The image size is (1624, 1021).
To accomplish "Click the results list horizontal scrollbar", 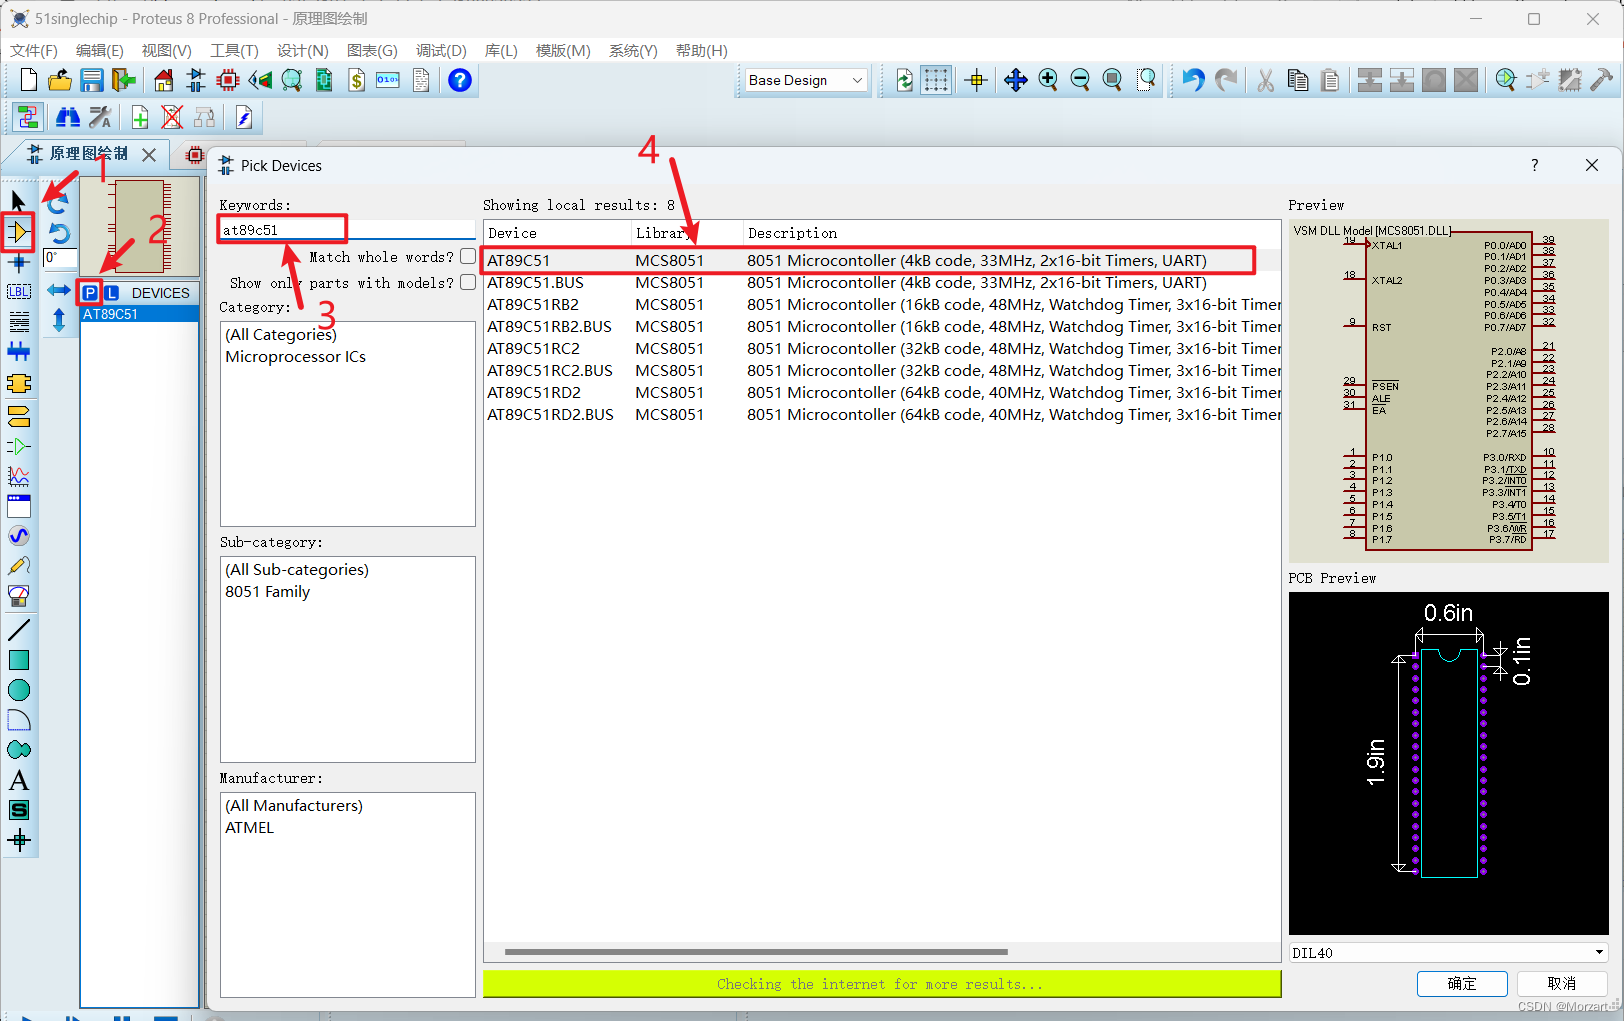I will coord(756,952).
